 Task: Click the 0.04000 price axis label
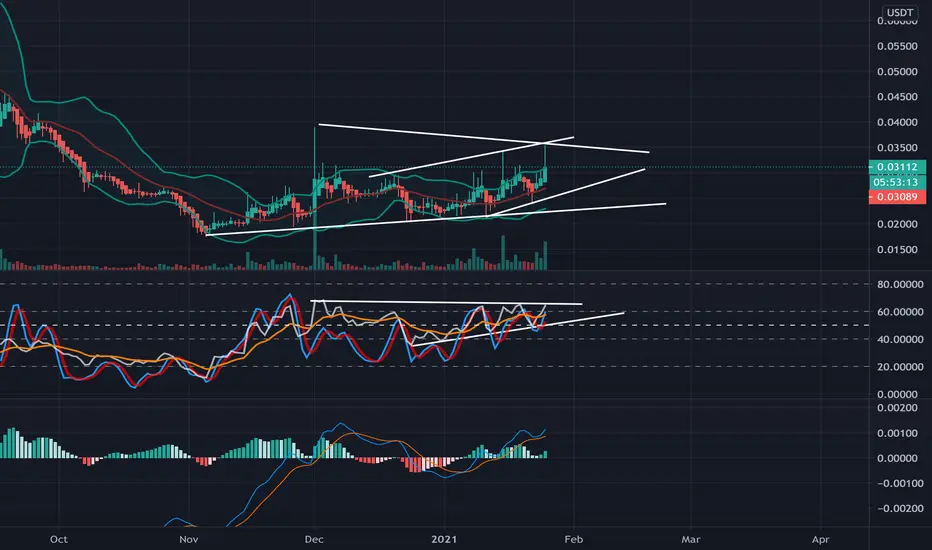click(x=897, y=122)
